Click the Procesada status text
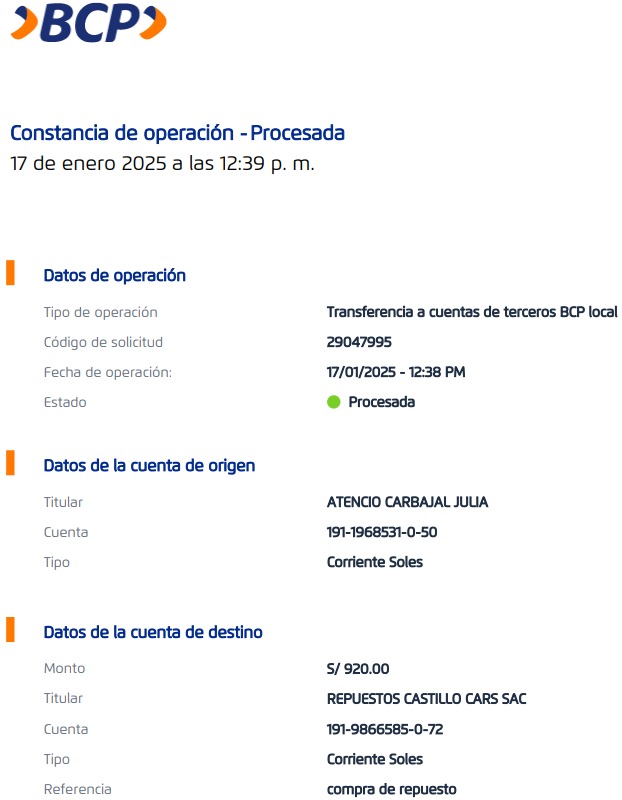The width and height of the screenshot is (622, 800). click(381, 402)
